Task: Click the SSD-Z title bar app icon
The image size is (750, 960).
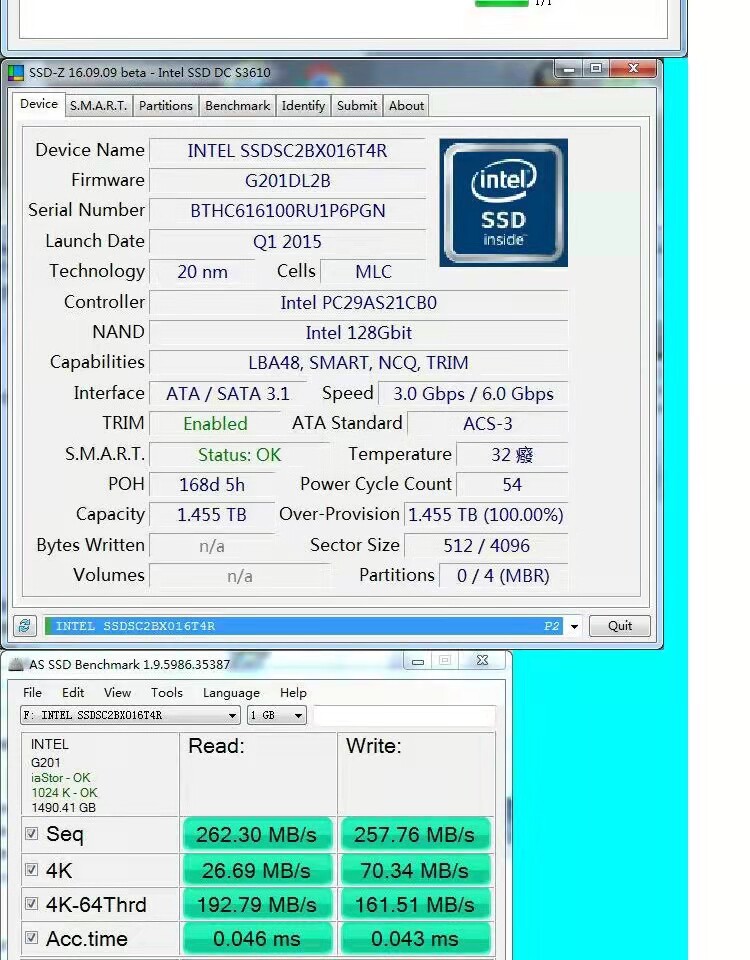Action: (16, 73)
